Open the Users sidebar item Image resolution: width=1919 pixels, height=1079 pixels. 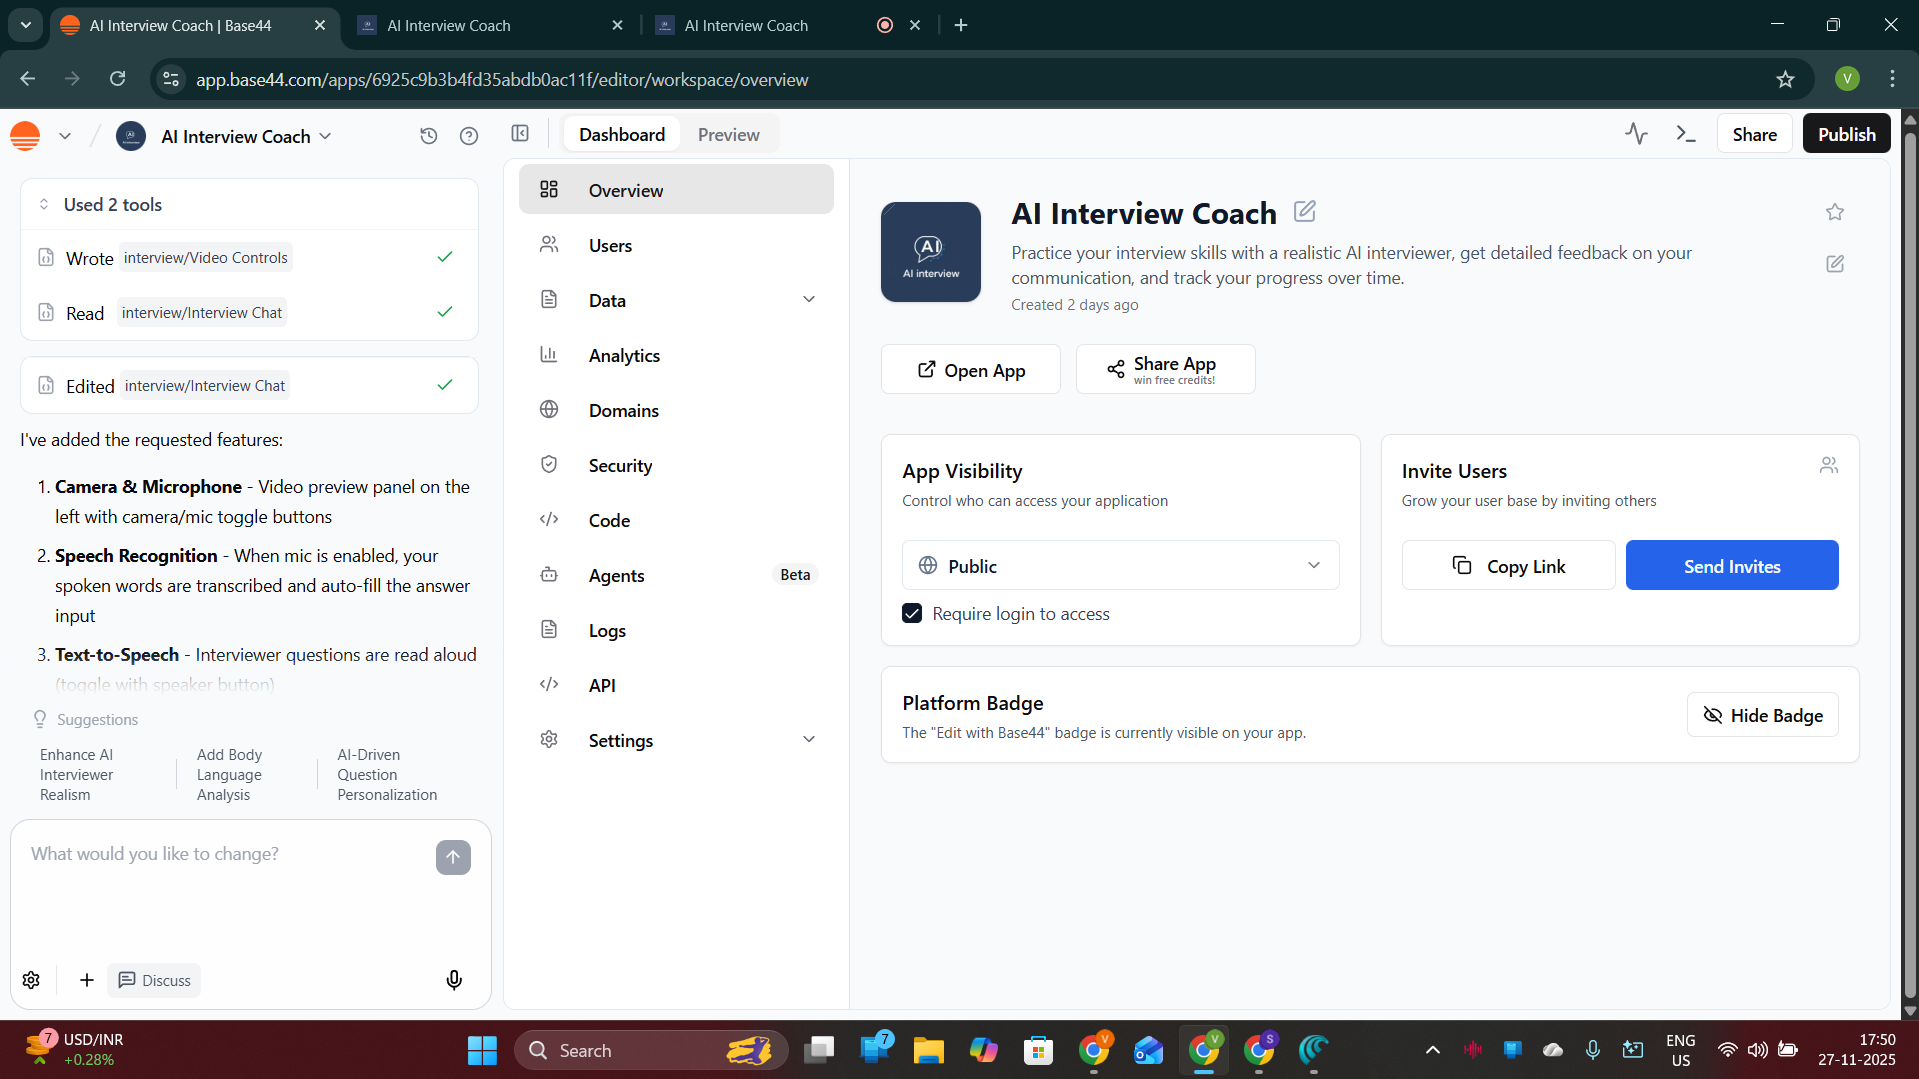click(x=676, y=246)
